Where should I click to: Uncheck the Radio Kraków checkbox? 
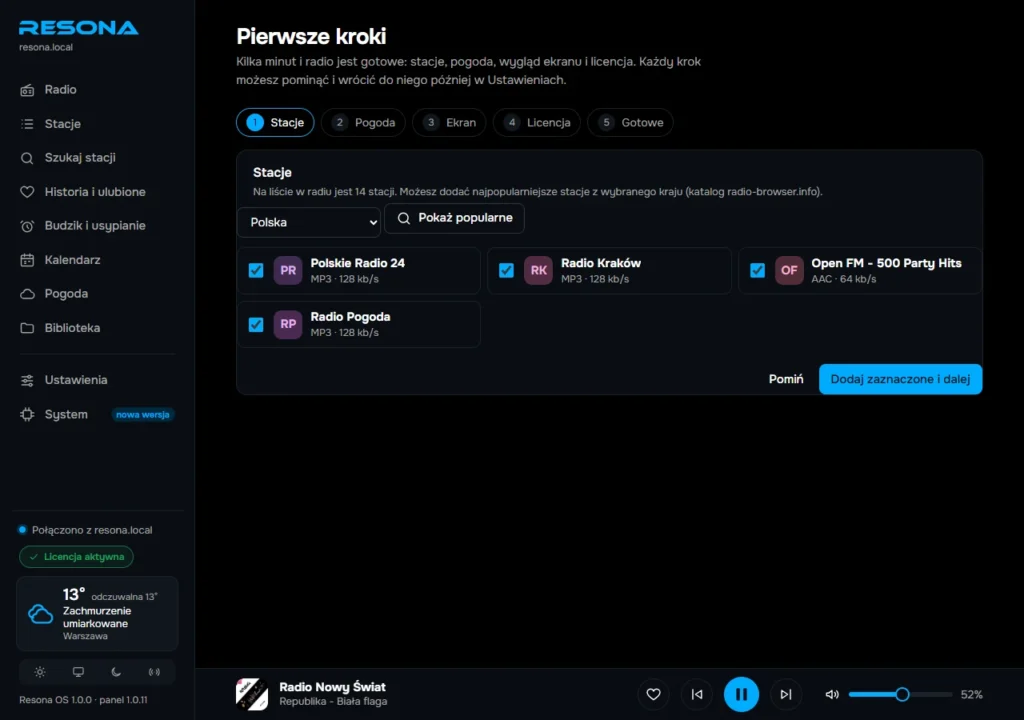[x=506, y=270]
